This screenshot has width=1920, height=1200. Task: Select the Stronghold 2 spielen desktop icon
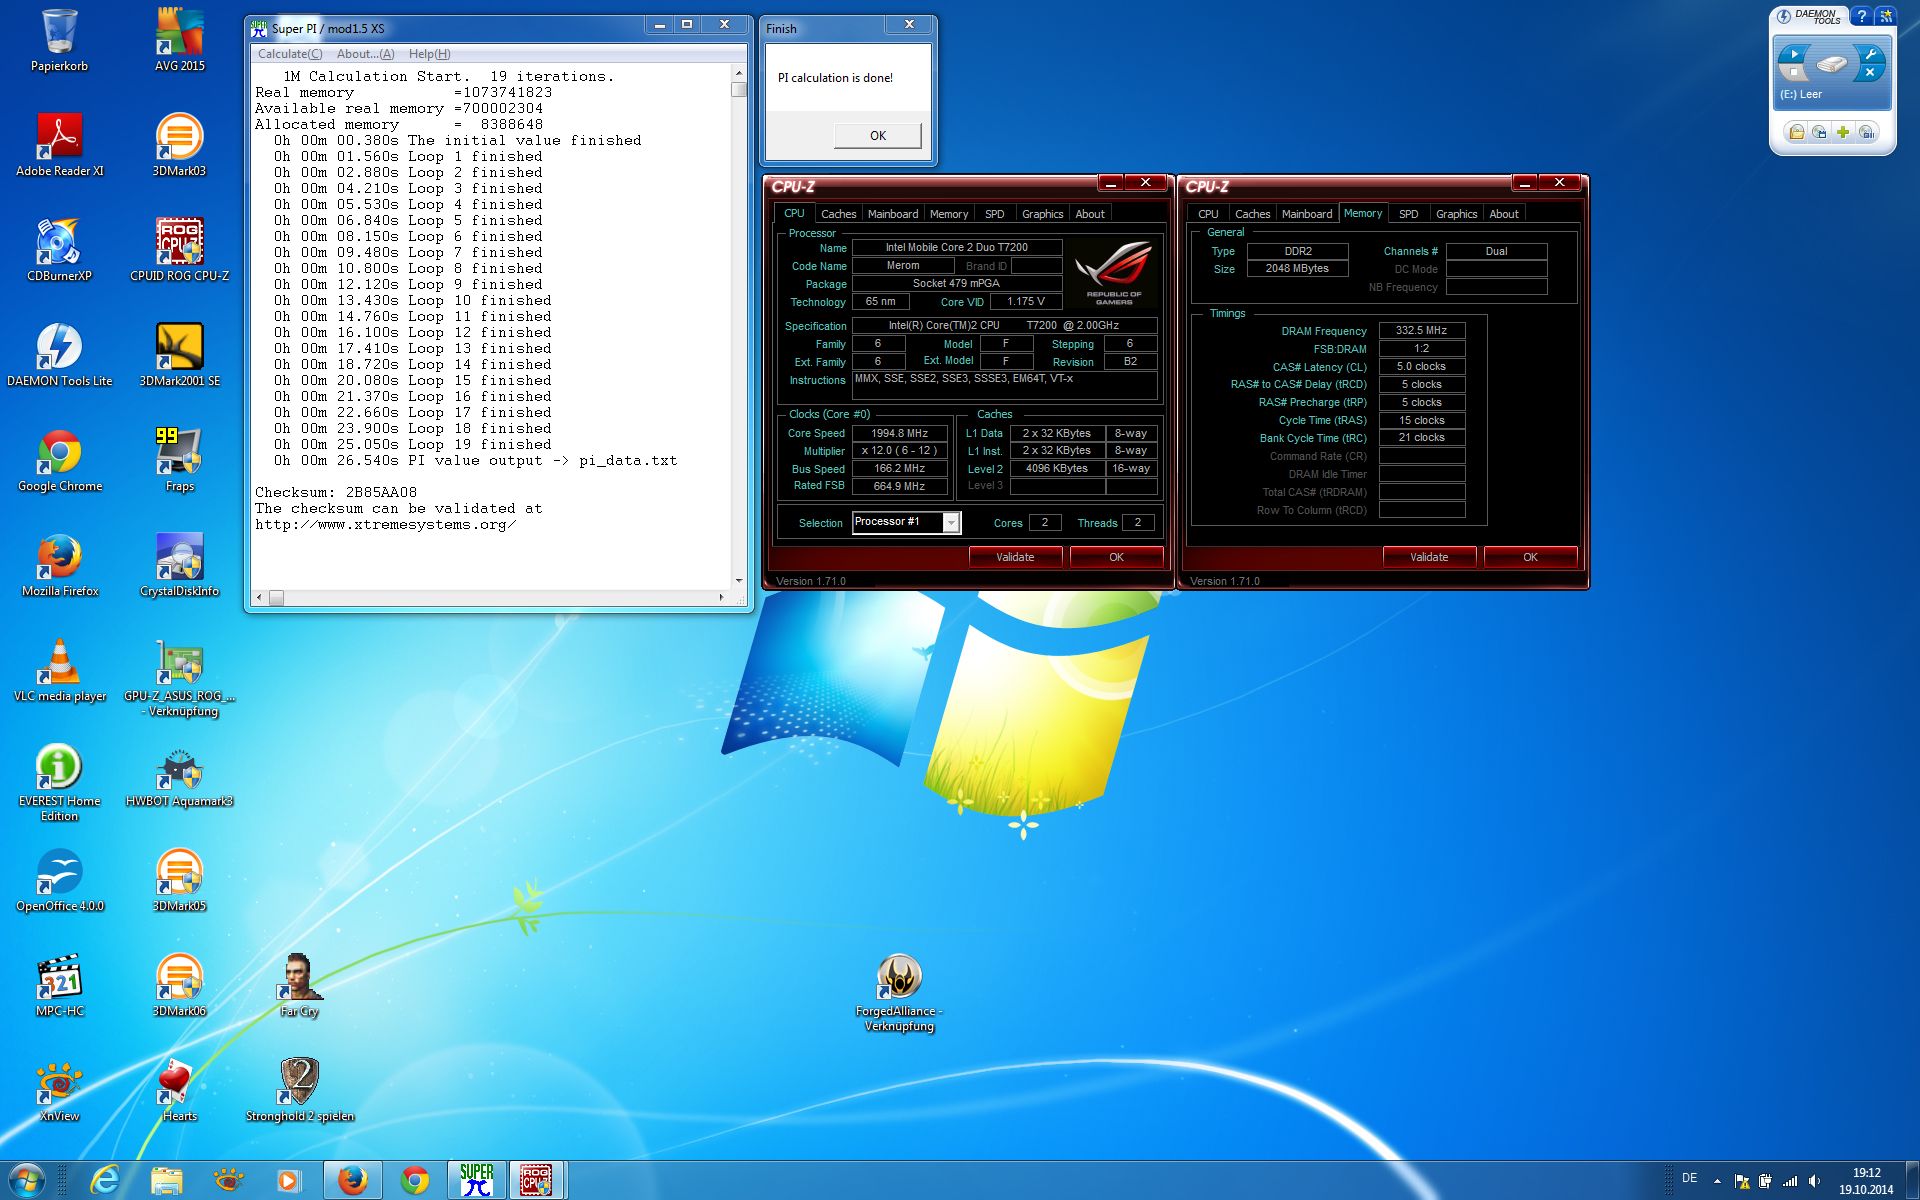coord(300,1090)
